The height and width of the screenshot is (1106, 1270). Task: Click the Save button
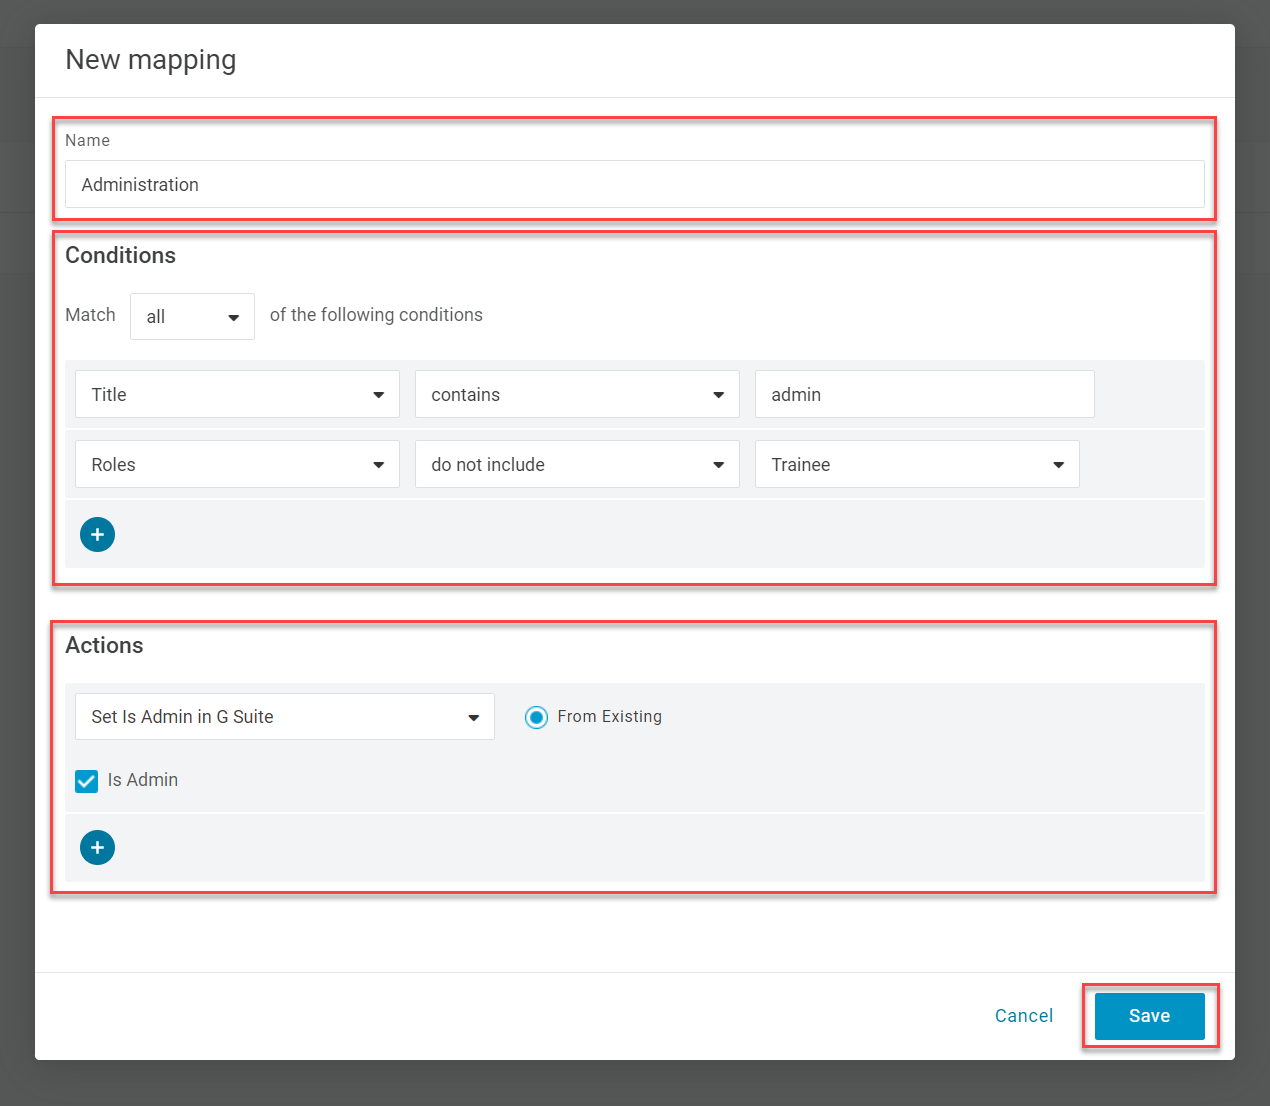click(1148, 1015)
